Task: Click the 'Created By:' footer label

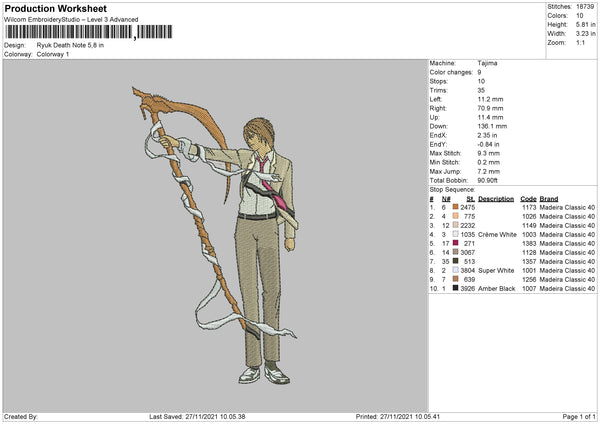Action: click(21, 417)
